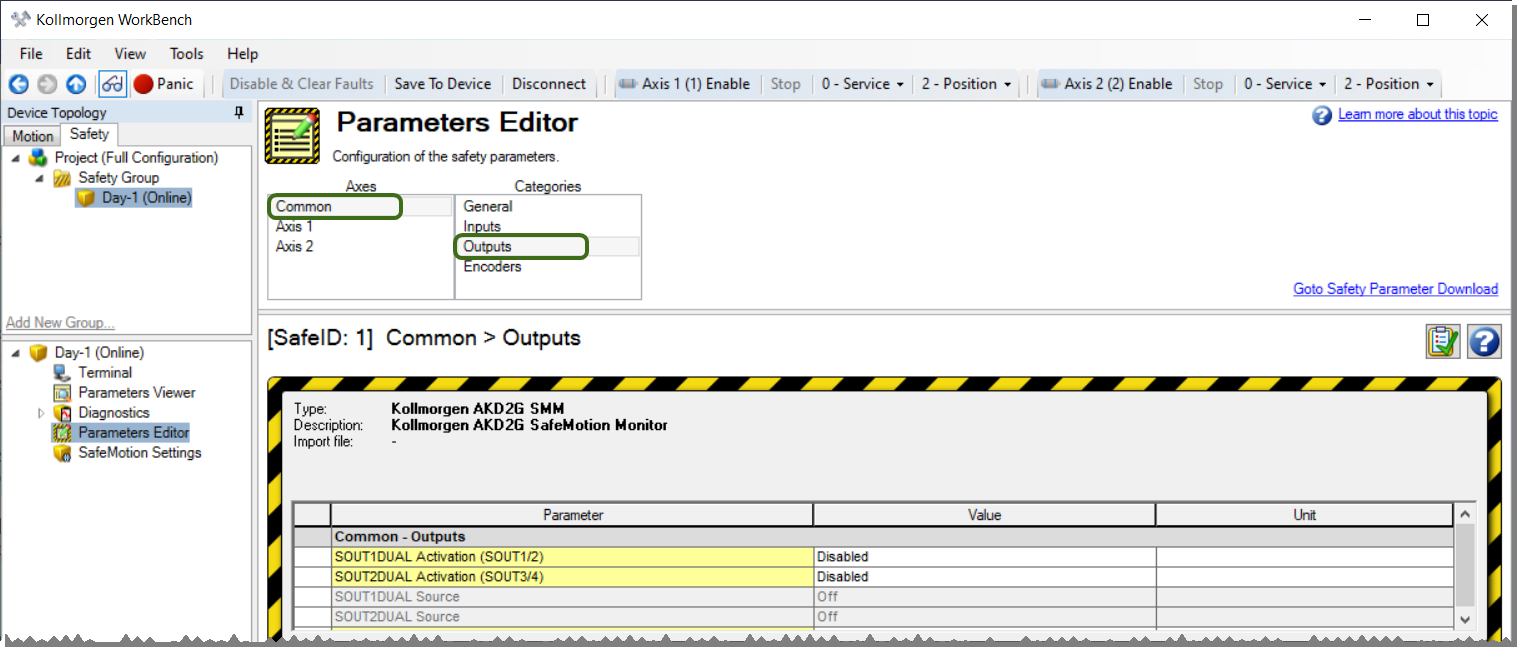Click the Parameter column header
The width and height of the screenshot is (1517, 647).
(x=572, y=515)
